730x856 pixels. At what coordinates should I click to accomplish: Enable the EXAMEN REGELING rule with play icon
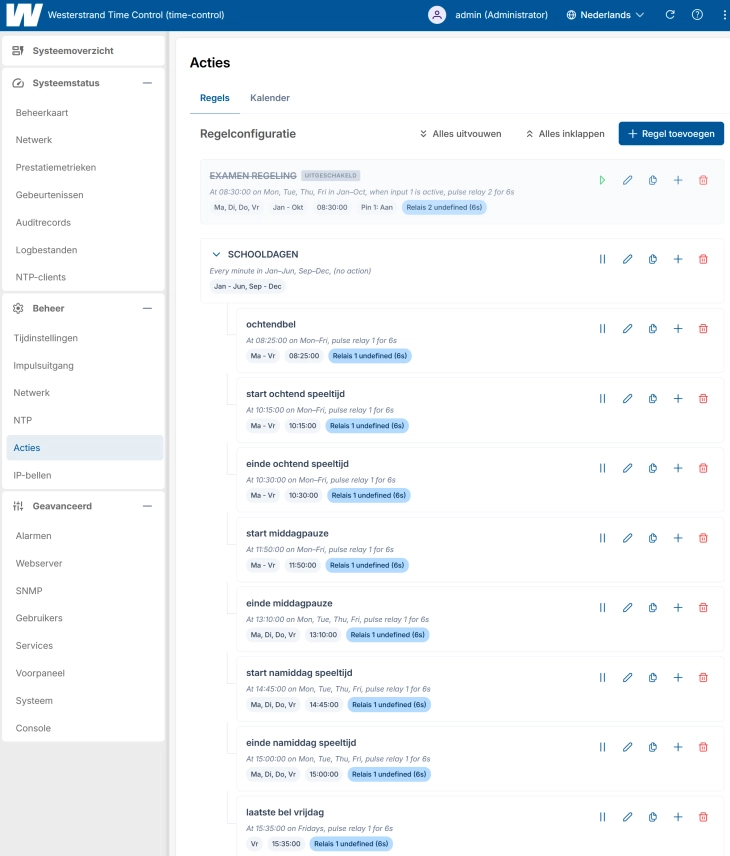pos(602,180)
